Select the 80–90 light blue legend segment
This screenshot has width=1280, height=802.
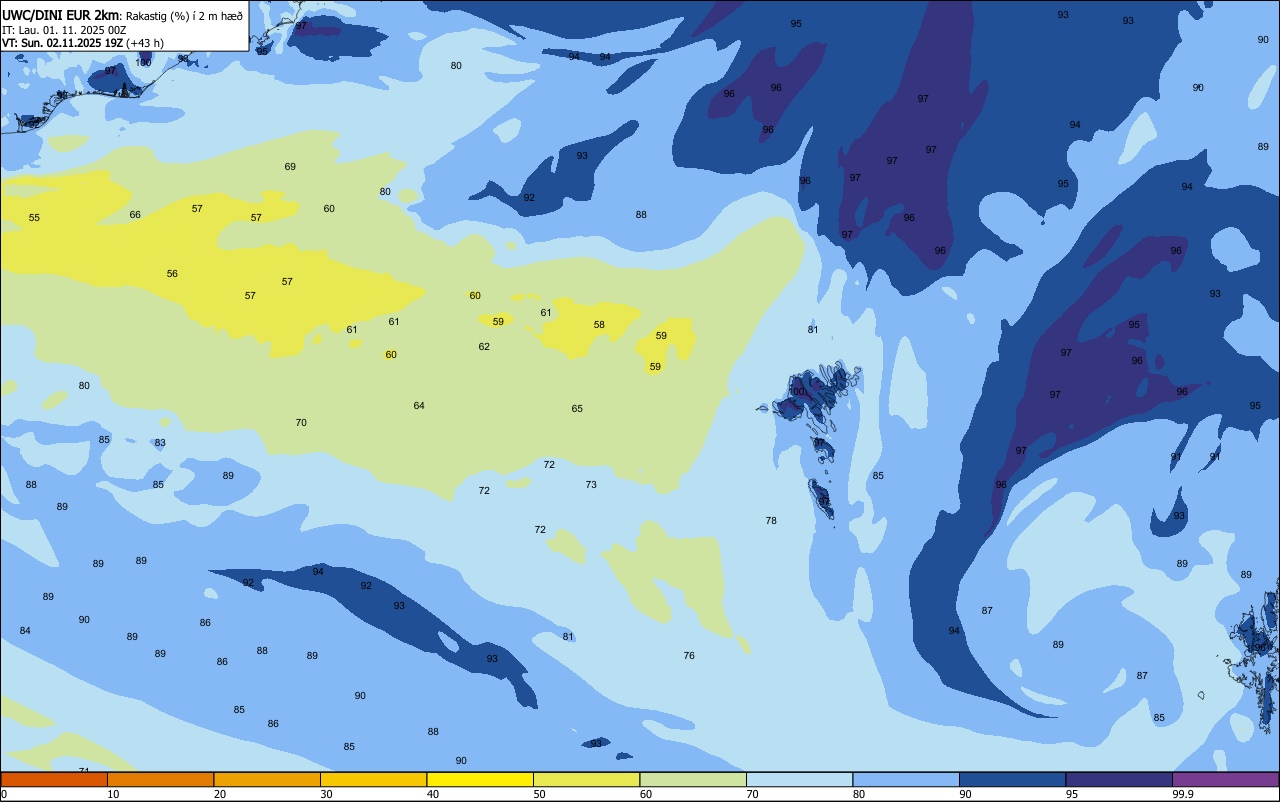tap(906, 779)
